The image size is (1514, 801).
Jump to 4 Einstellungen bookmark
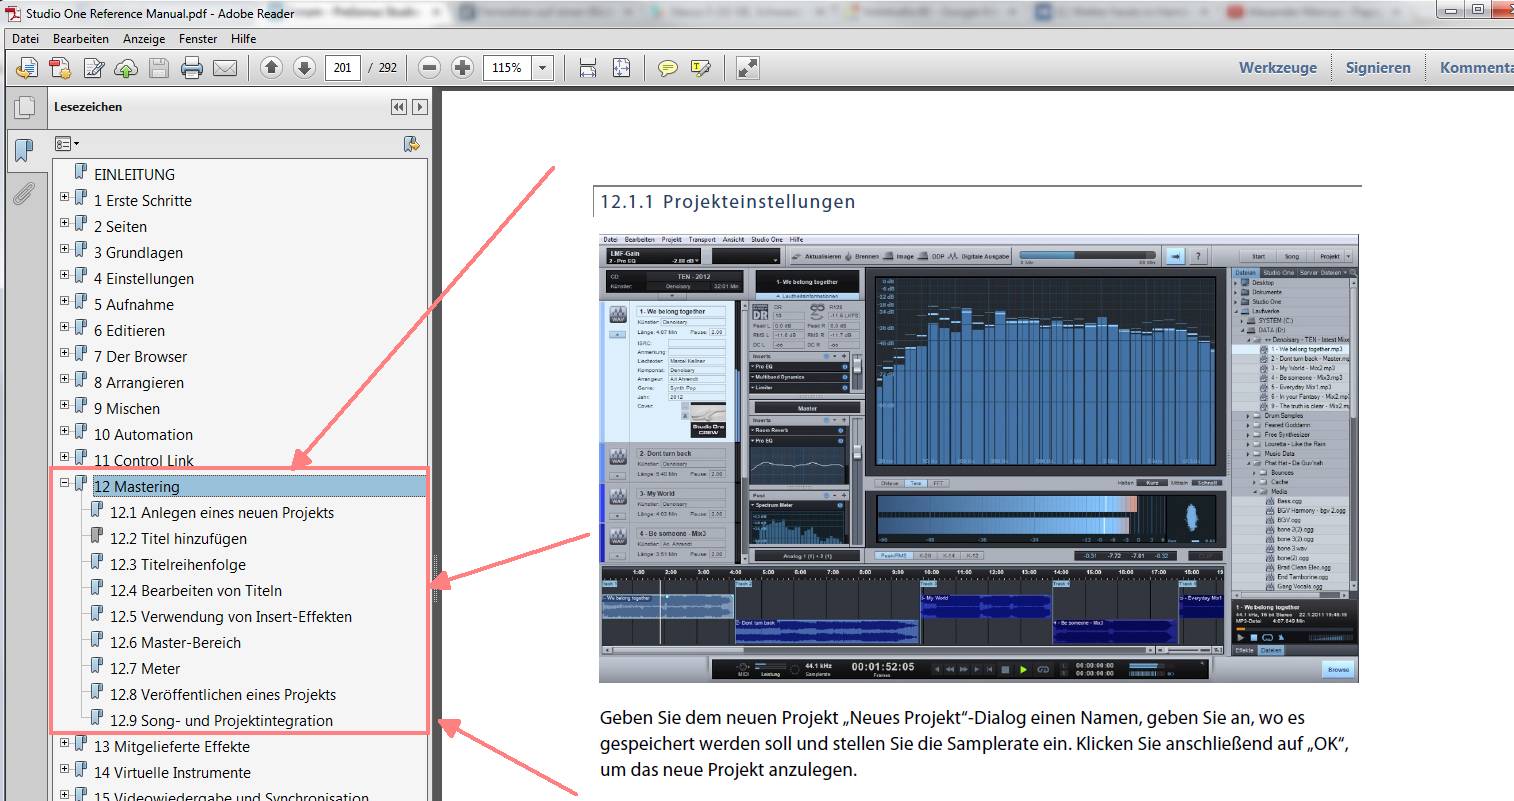(x=144, y=278)
